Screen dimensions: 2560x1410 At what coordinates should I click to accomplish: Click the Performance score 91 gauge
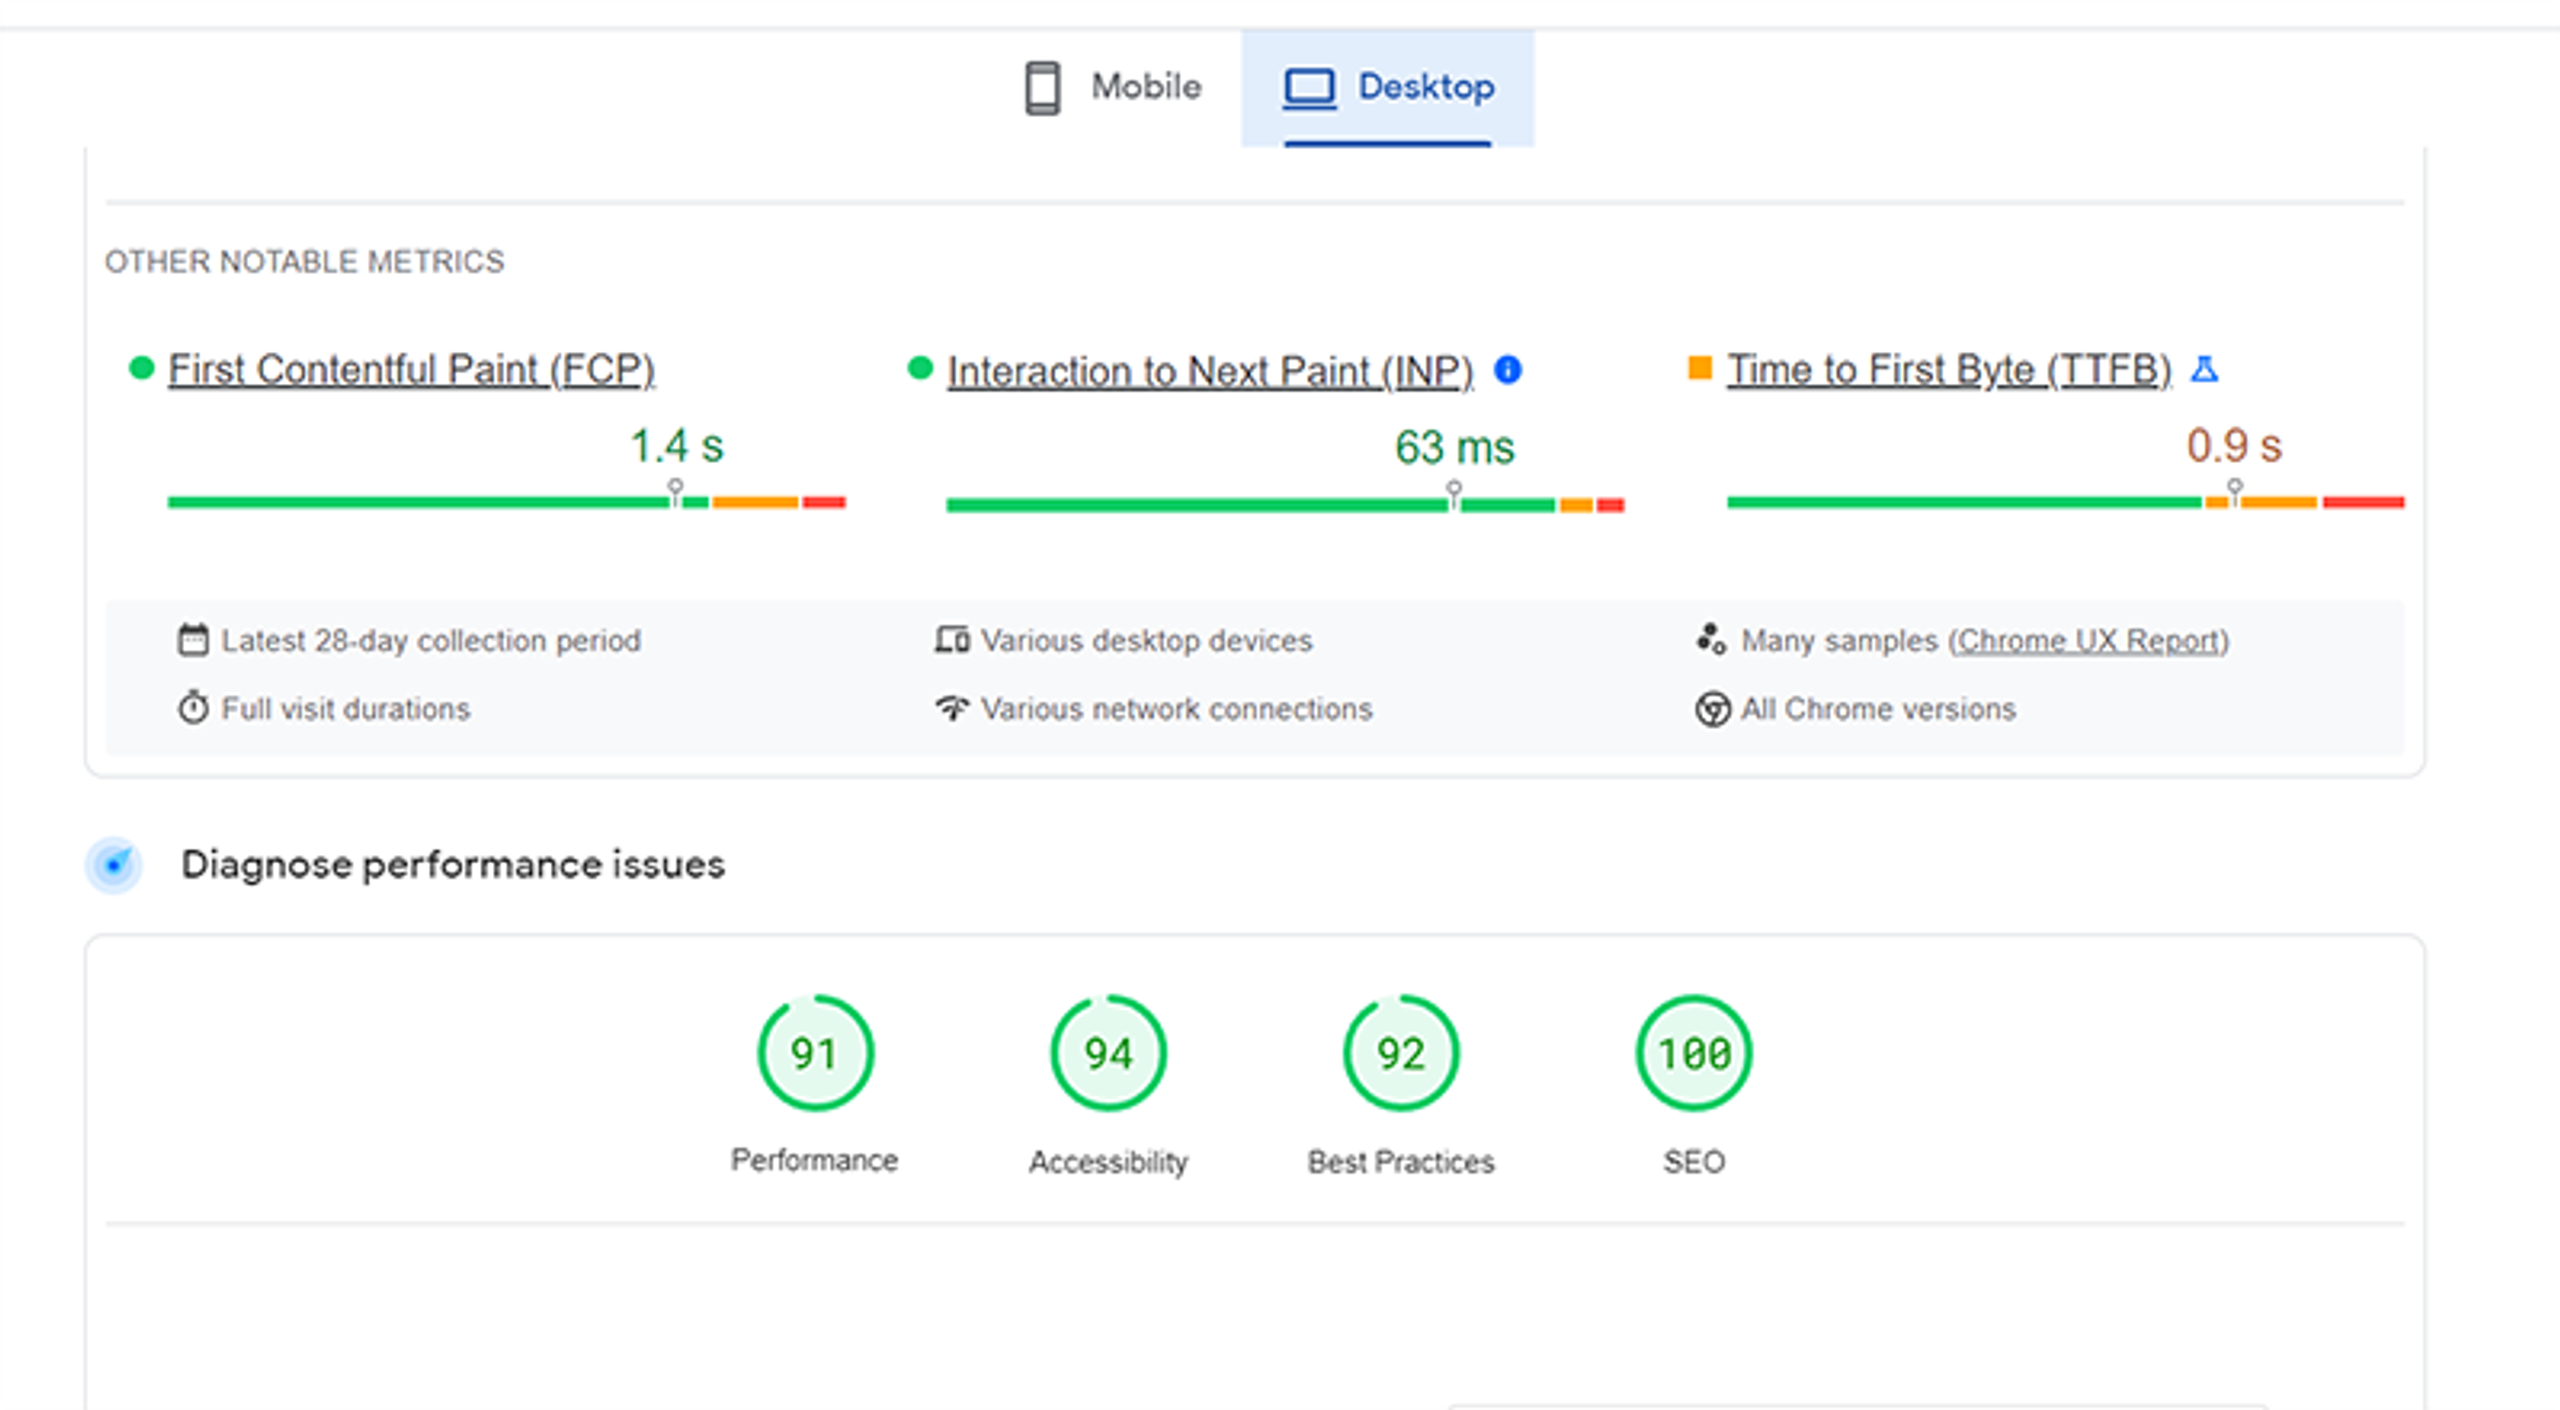[x=815, y=1053]
